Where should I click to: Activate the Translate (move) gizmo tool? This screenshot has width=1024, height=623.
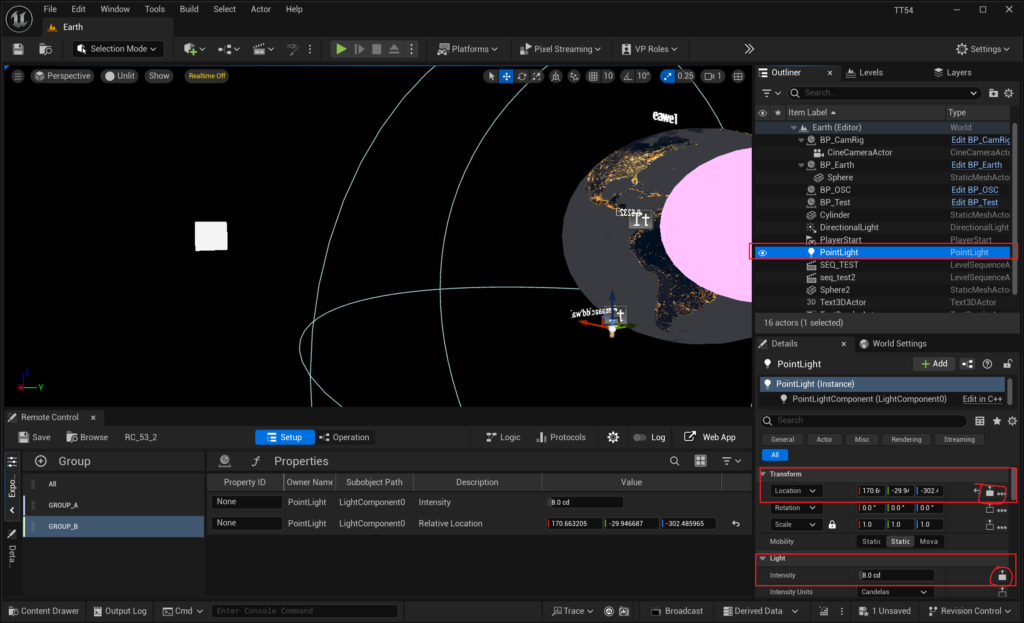tap(506, 76)
